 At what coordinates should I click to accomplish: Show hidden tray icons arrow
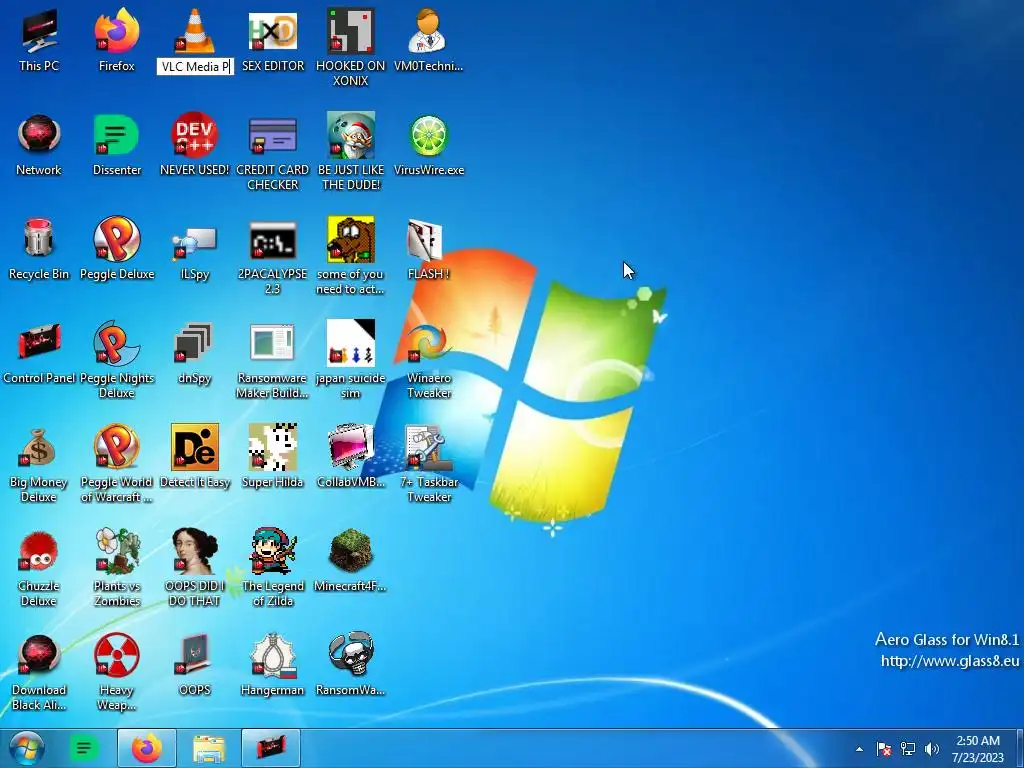[859, 749]
